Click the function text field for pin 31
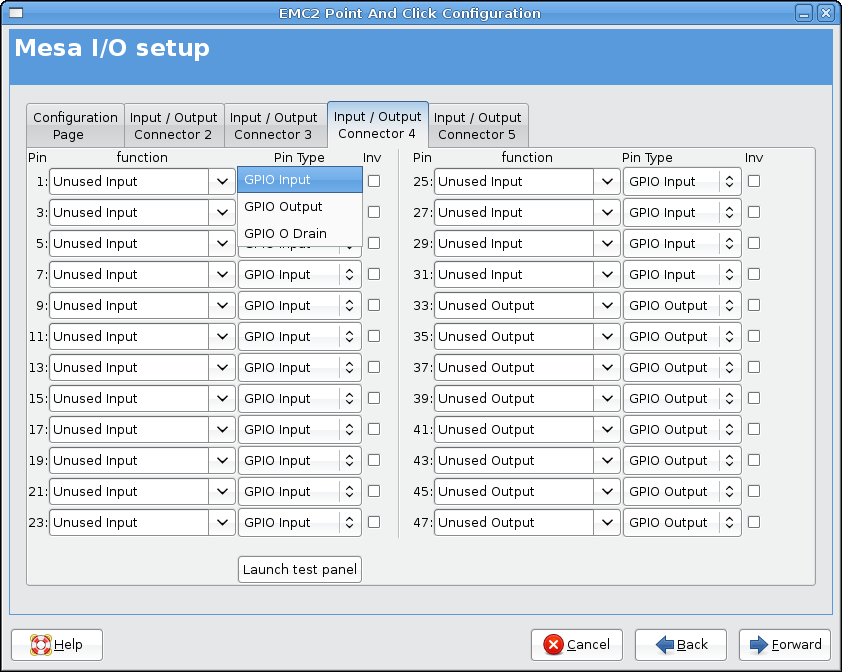The image size is (842, 672). coord(514,274)
